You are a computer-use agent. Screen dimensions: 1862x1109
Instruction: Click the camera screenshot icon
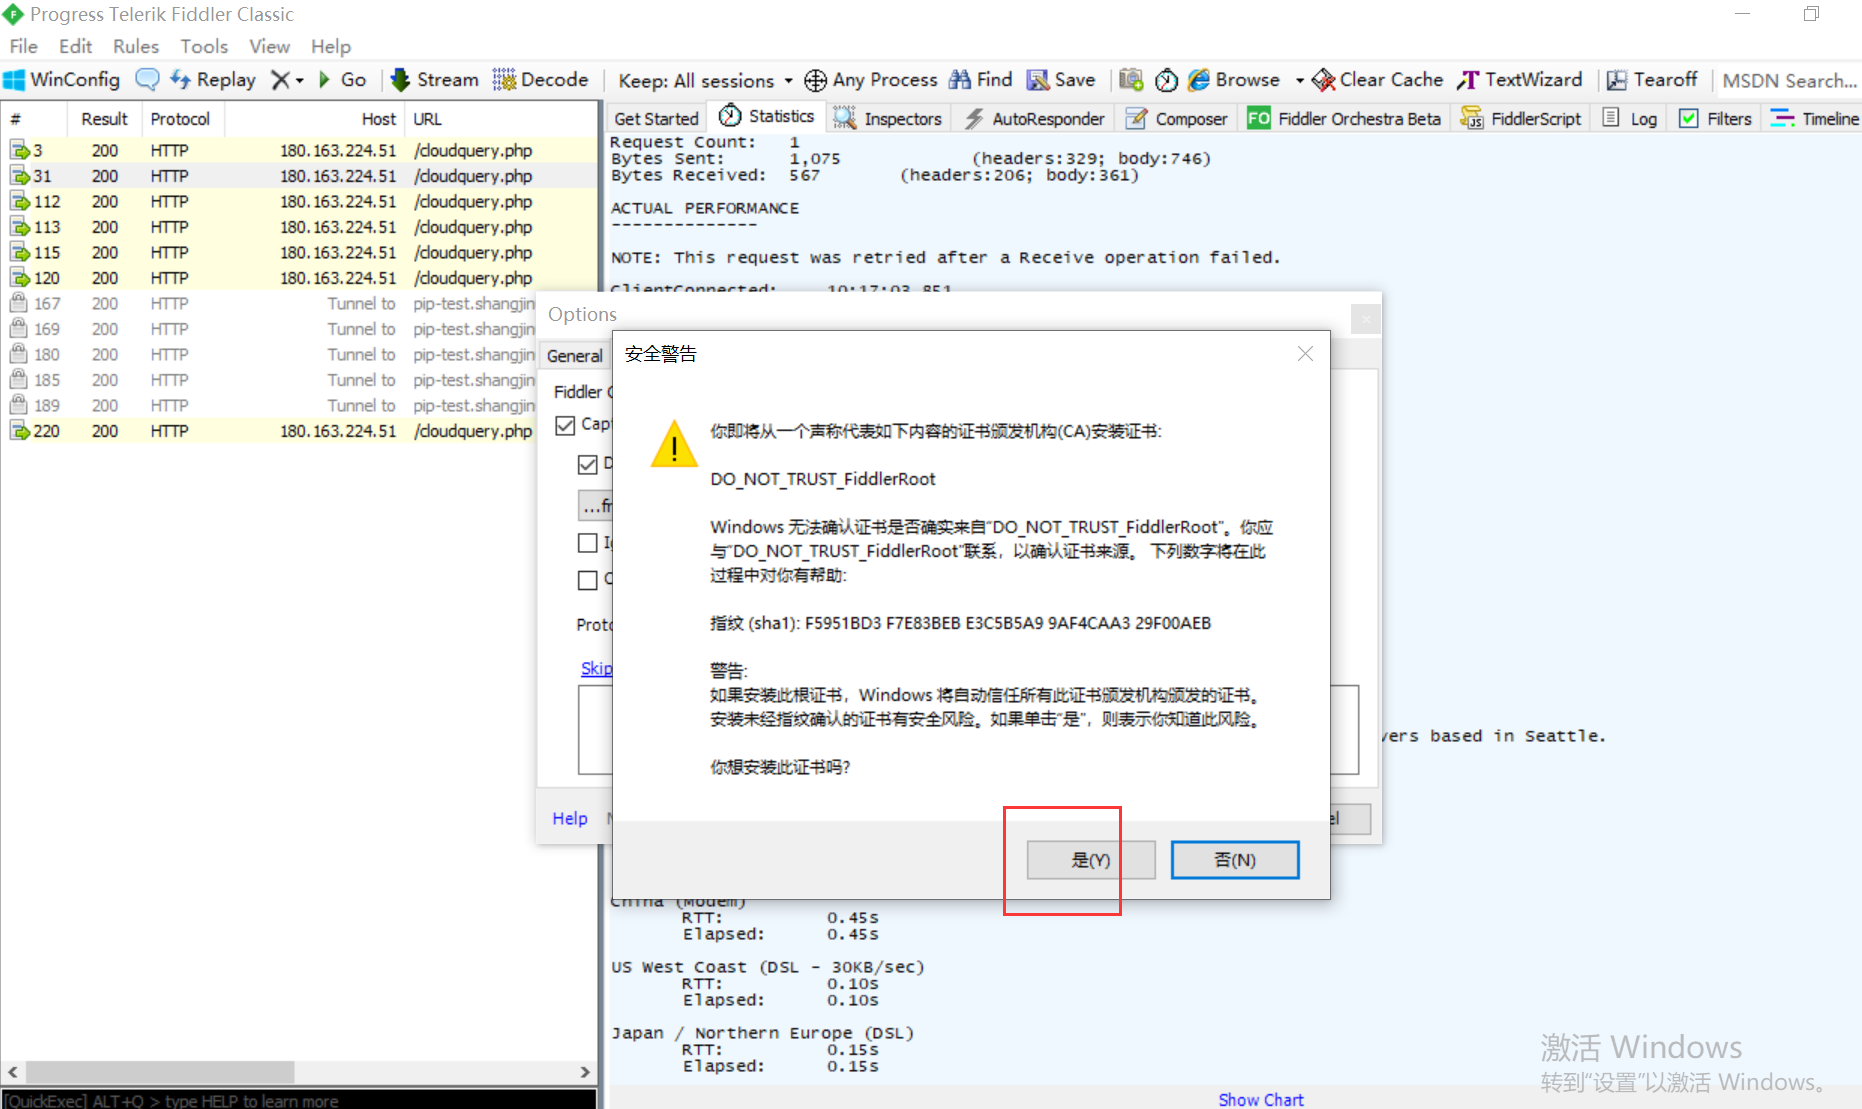pyautogui.click(x=1131, y=80)
